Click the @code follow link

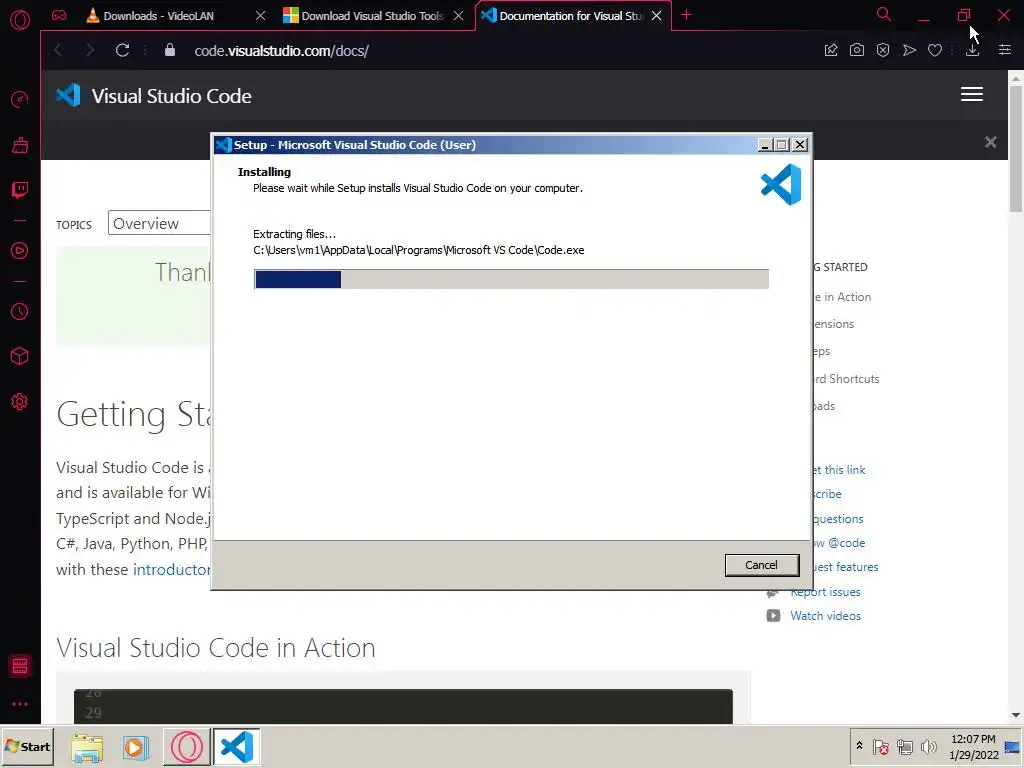840,543
